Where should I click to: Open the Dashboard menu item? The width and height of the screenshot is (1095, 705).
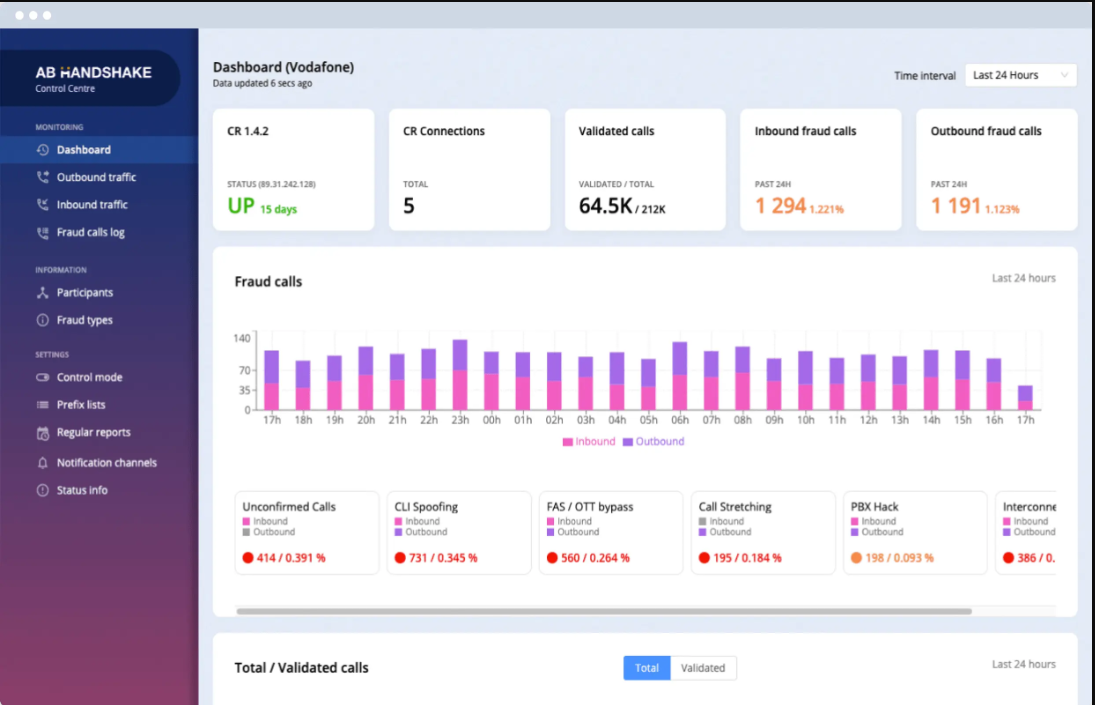[x=99, y=150]
